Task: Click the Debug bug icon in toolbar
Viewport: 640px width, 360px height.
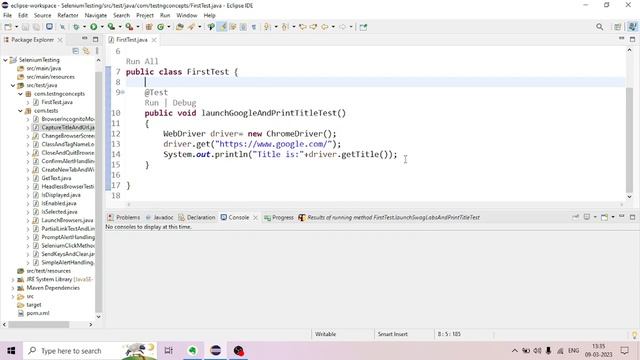Action: click(x=76, y=27)
